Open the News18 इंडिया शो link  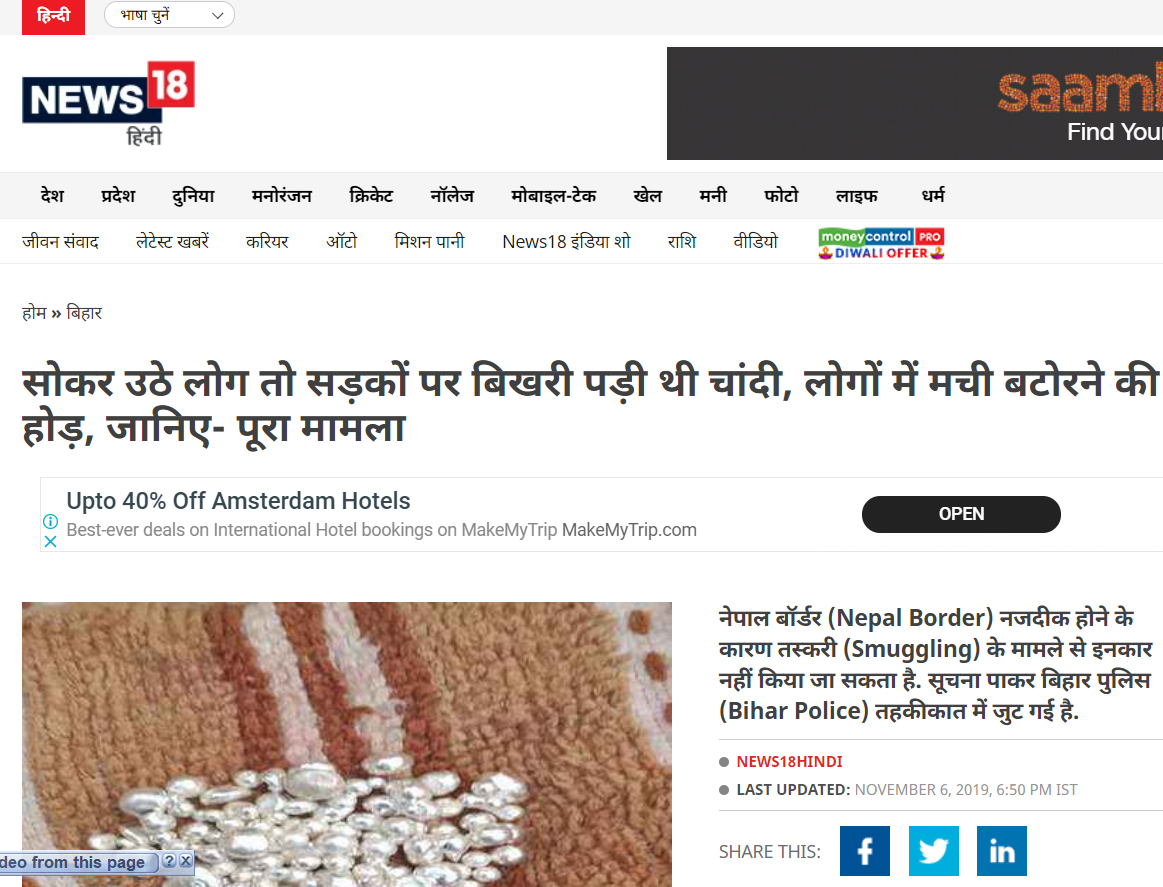click(566, 242)
